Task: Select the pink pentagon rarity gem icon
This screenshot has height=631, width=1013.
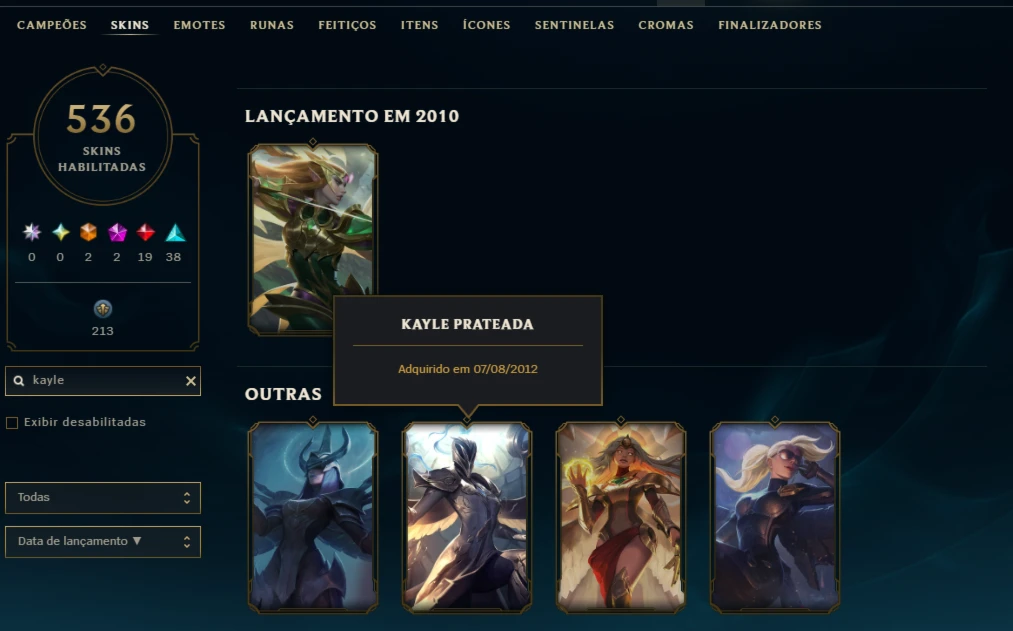Action: click(117, 232)
